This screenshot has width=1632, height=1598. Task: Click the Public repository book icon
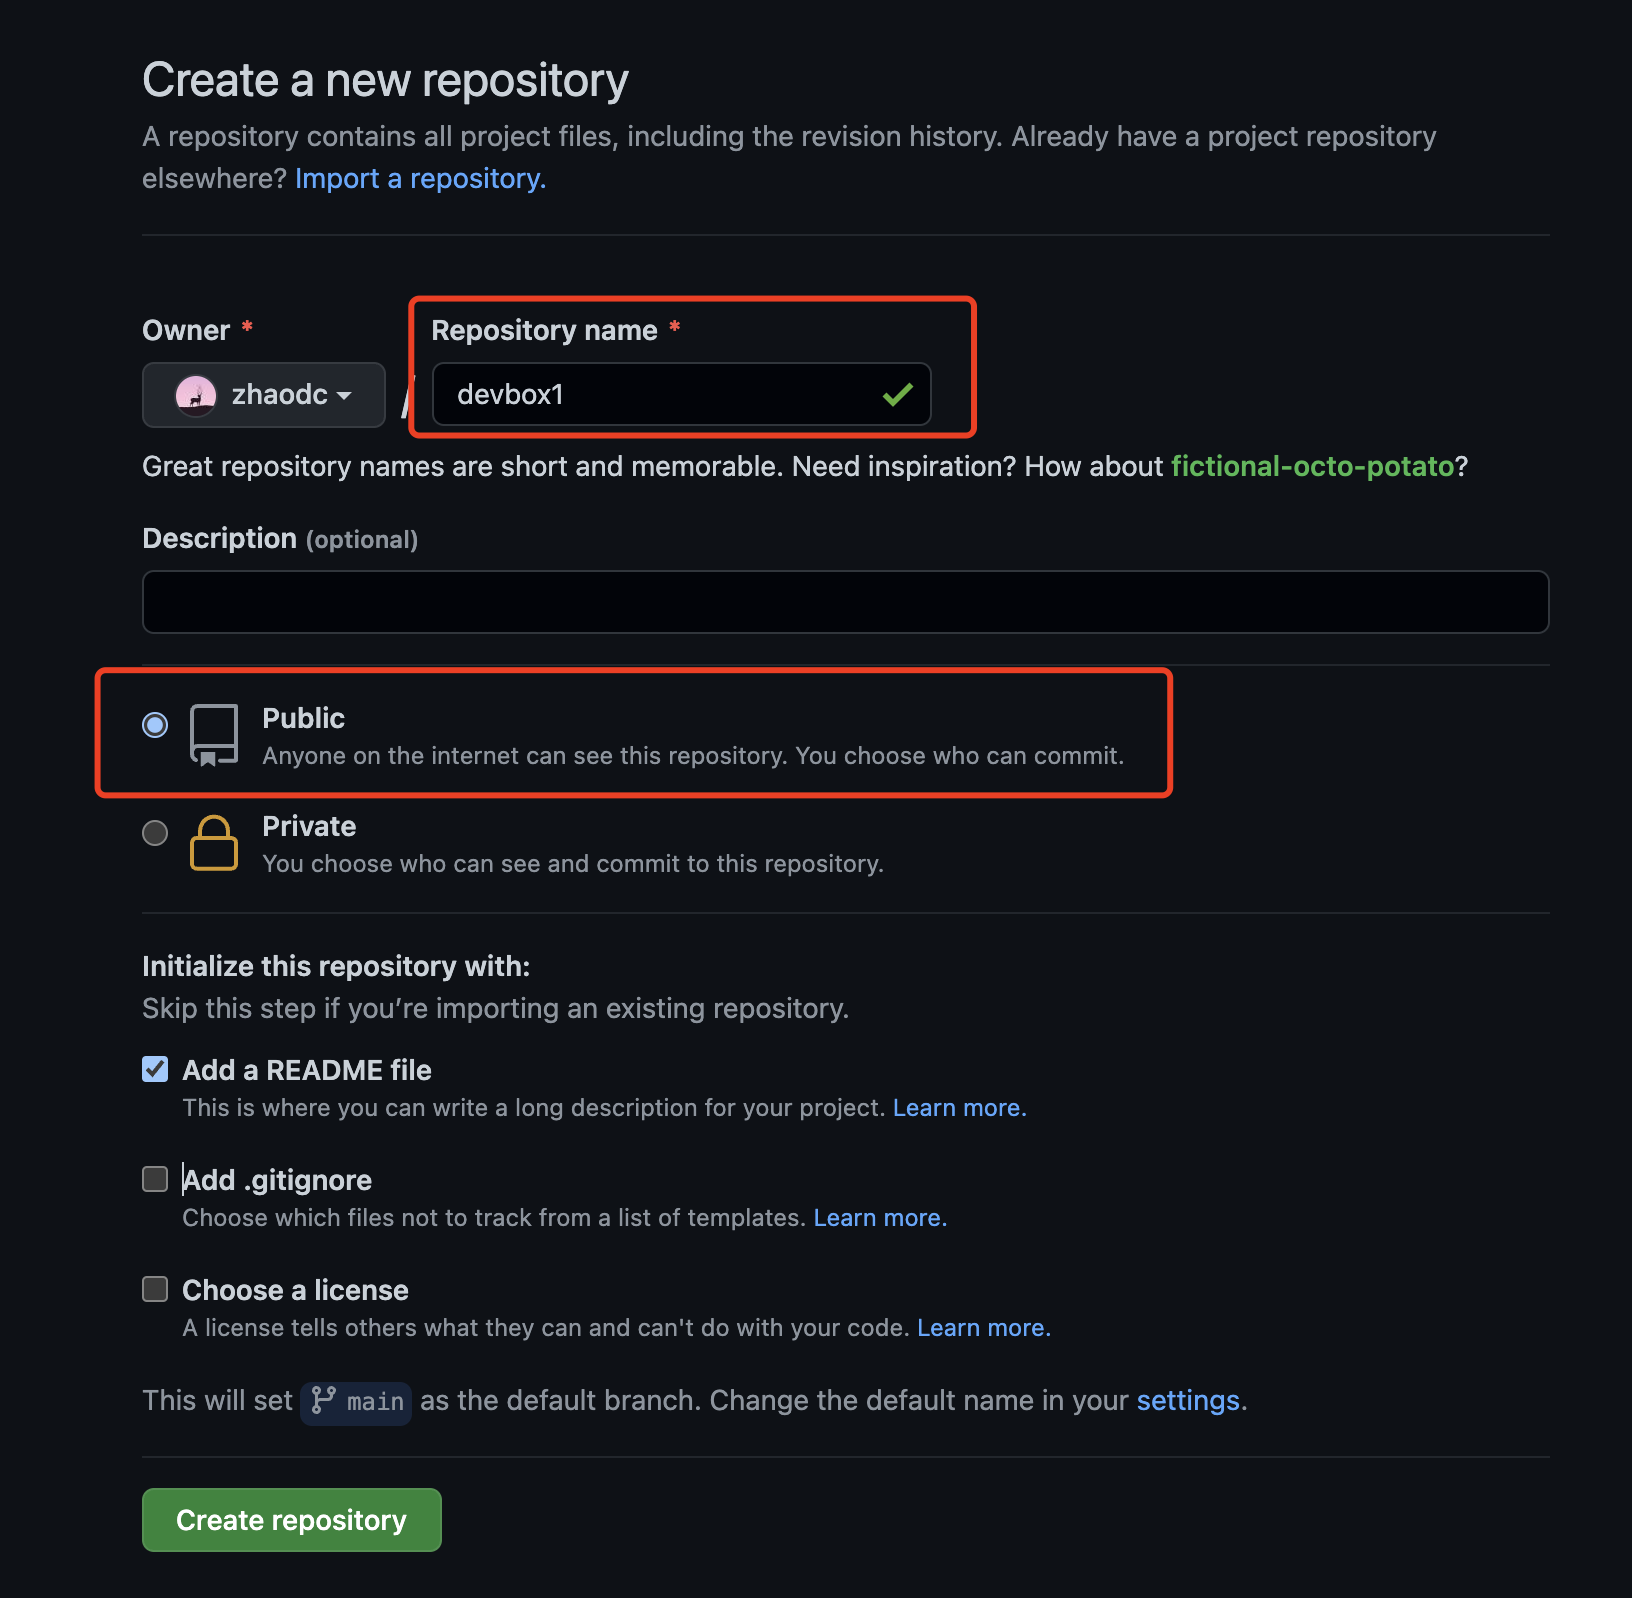[x=214, y=735]
